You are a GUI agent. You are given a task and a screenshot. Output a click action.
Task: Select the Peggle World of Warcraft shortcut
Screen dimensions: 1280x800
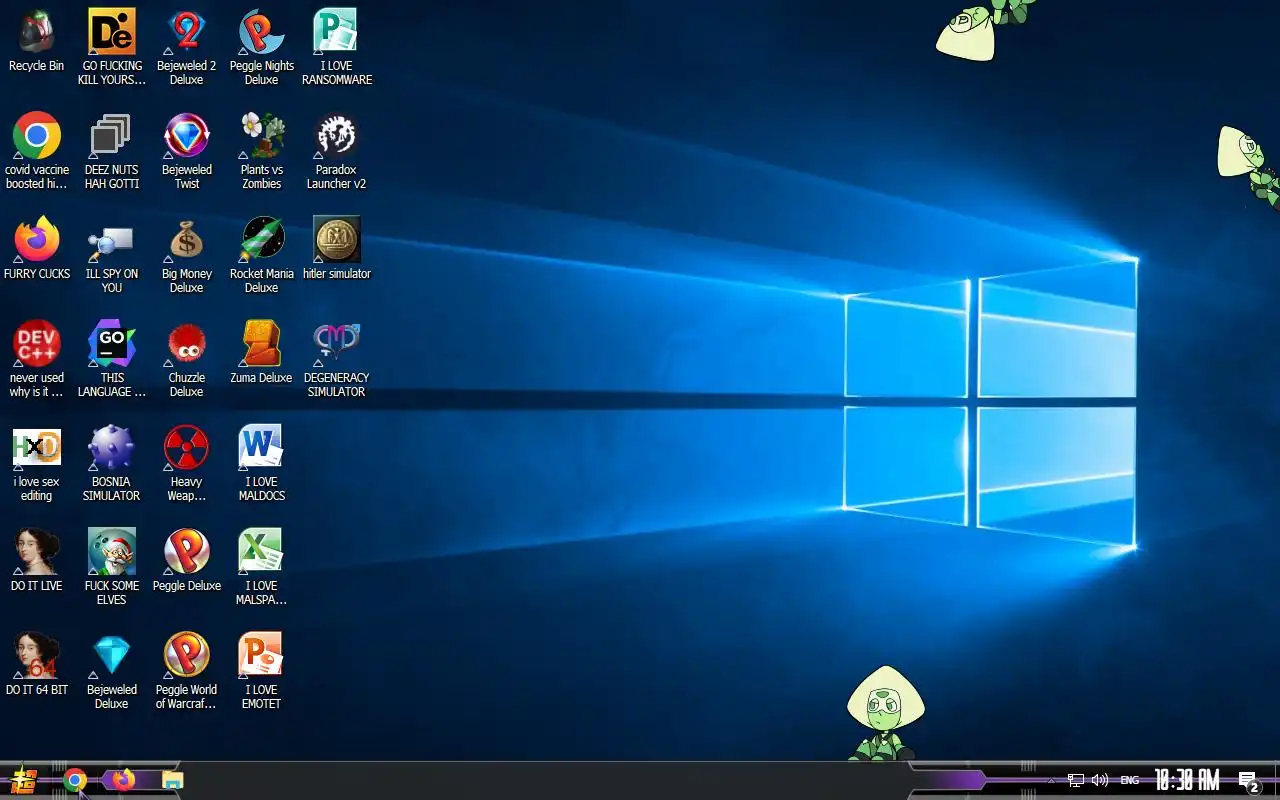coord(187,671)
